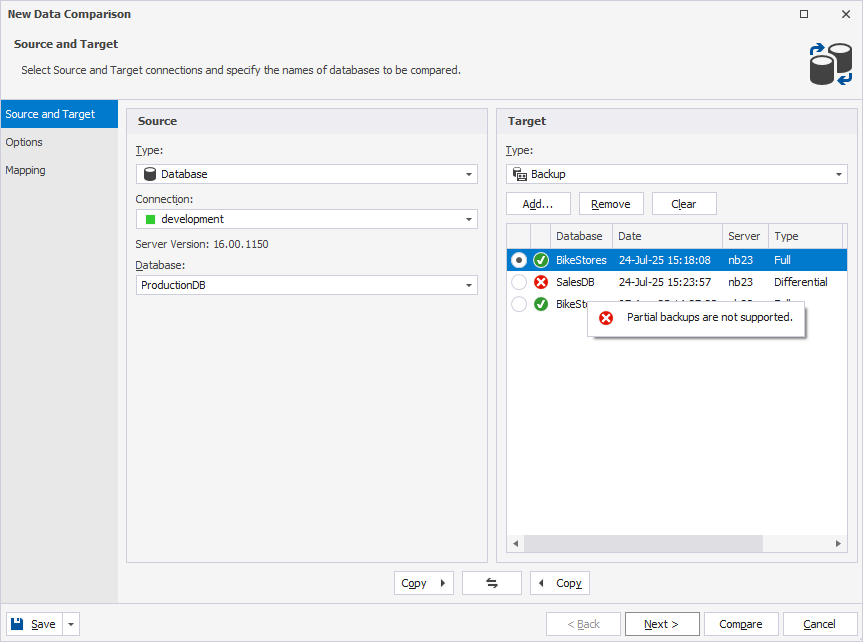Viewport: 863px width, 642px height.
Task: Expand the Save button's dropdown arrow
Action: point(69,623)
